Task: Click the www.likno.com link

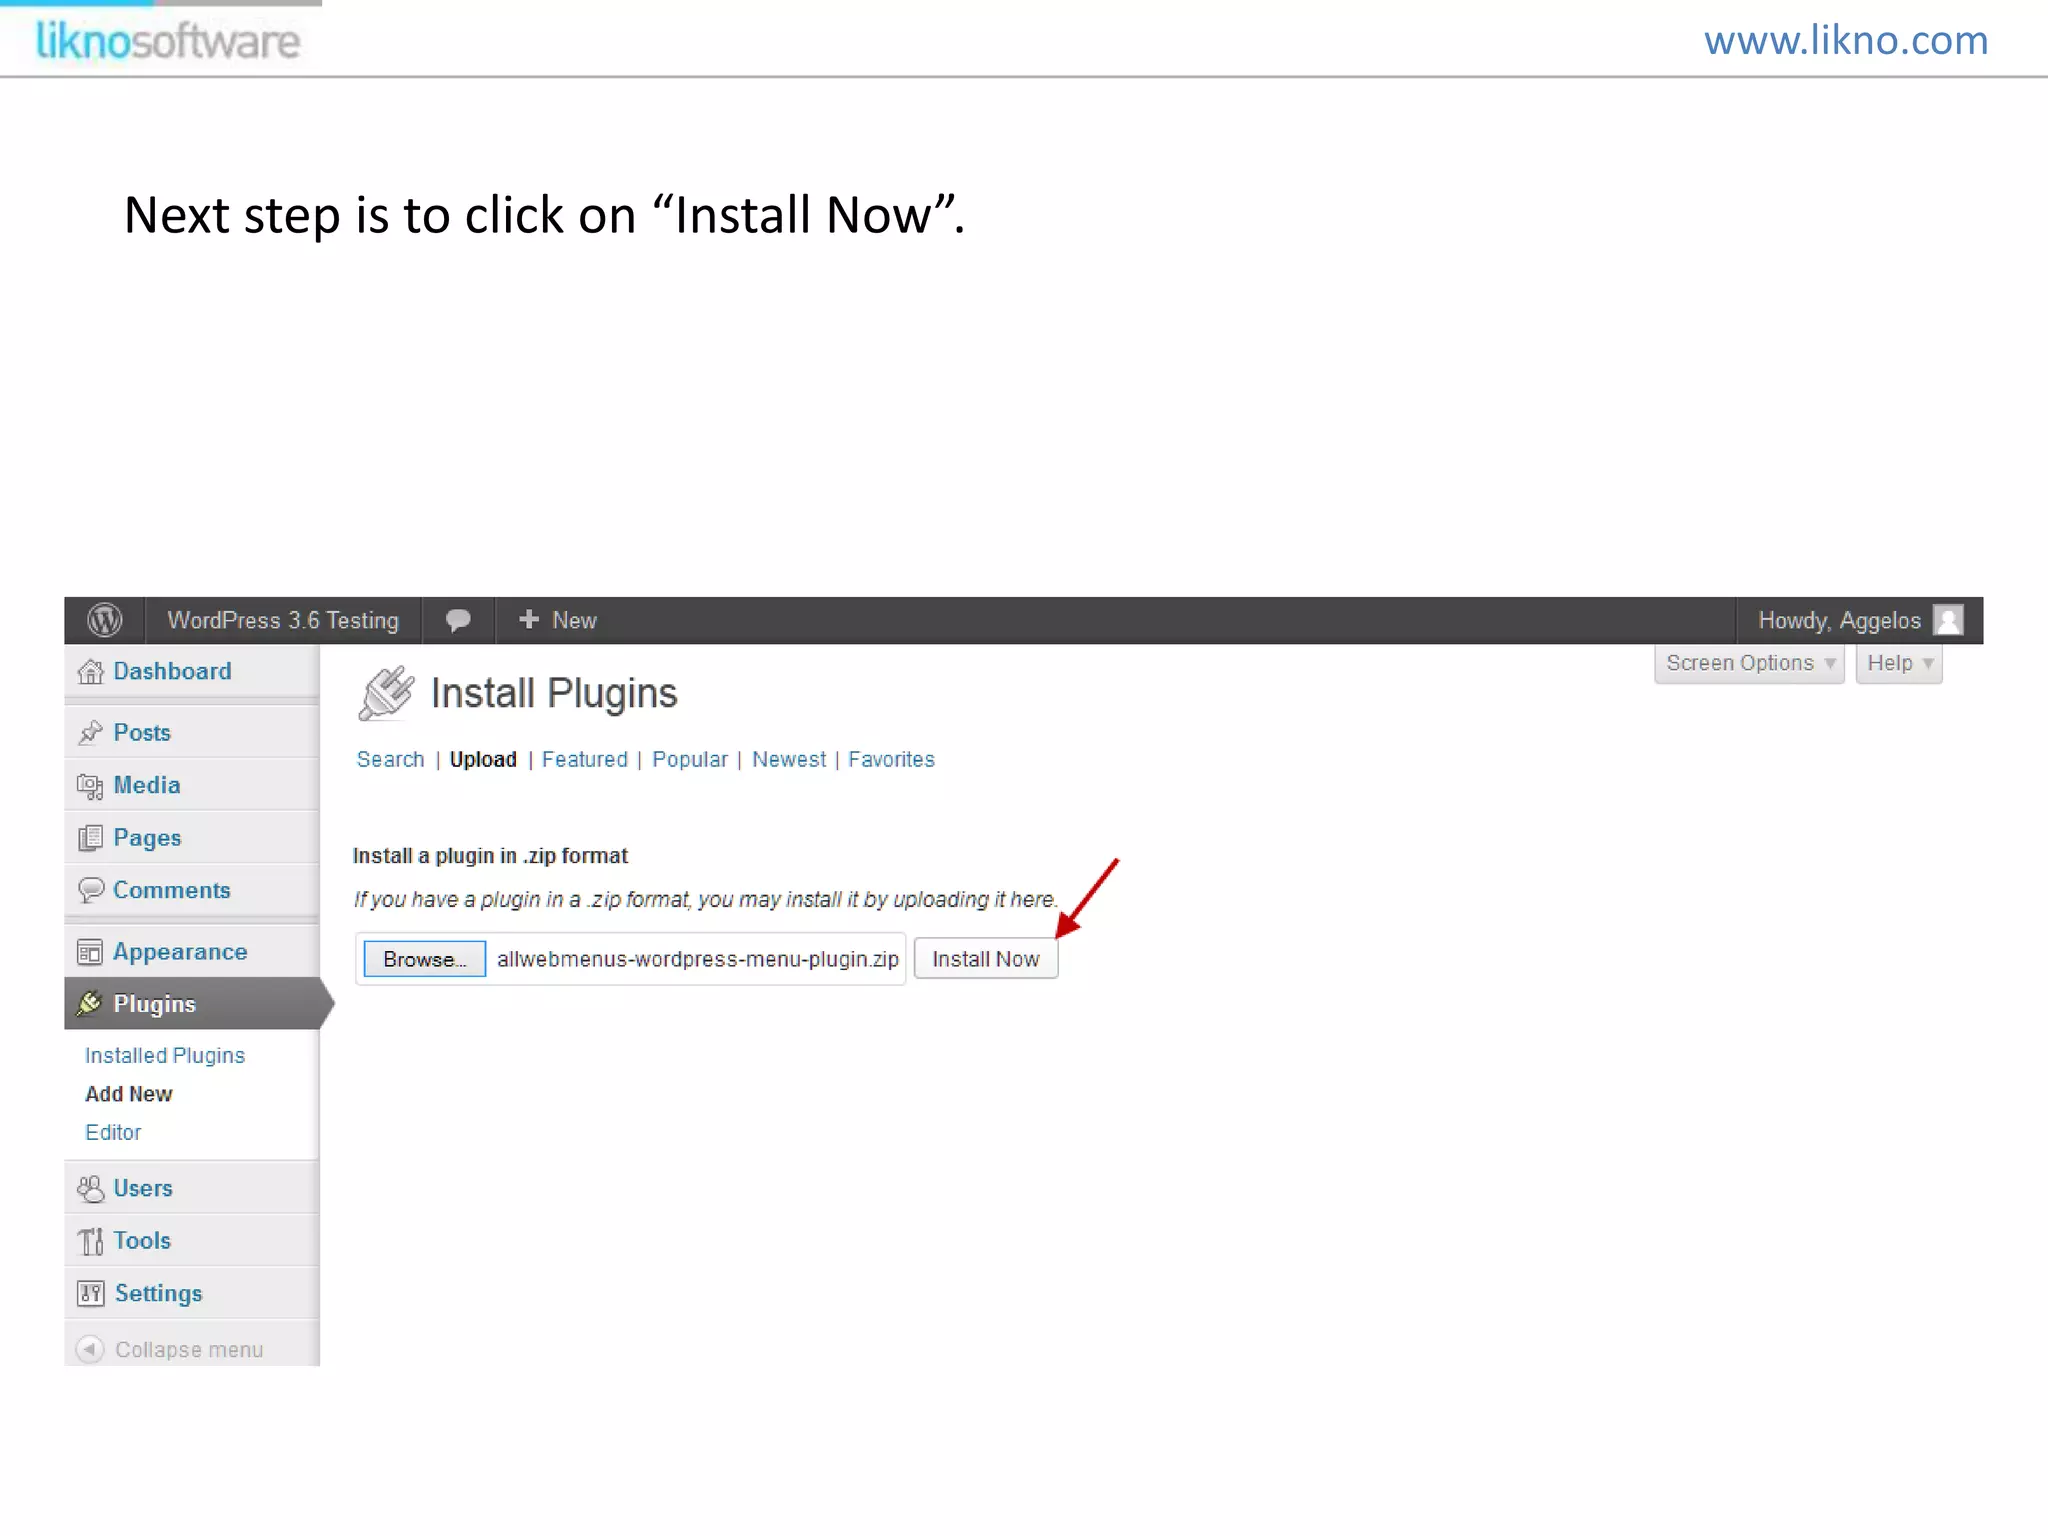Action: 1846,40
